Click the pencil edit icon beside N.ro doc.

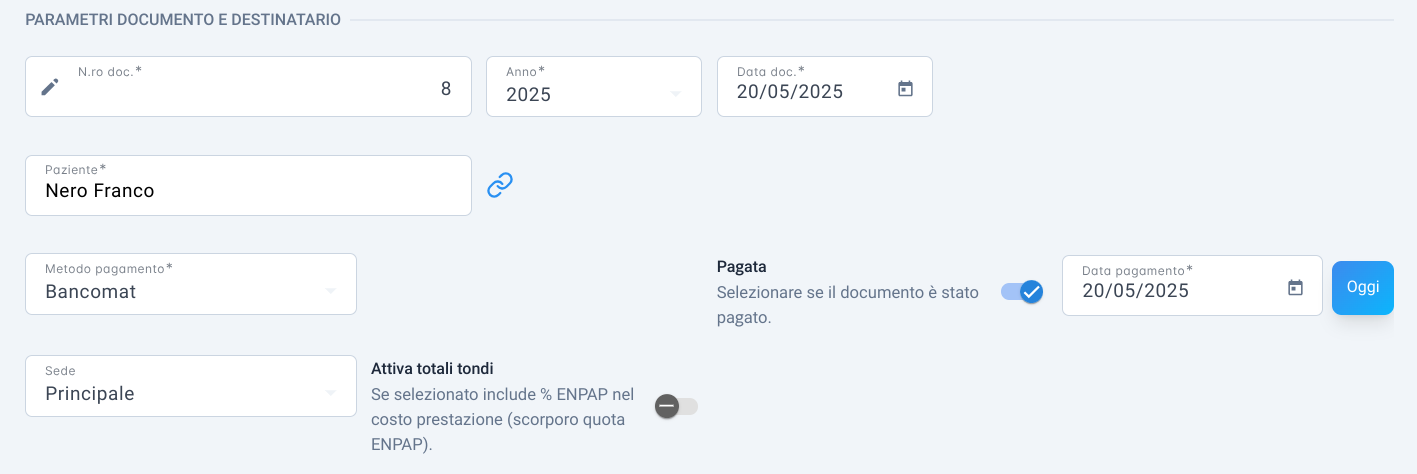pyautogui.click(x=50, y=87)
